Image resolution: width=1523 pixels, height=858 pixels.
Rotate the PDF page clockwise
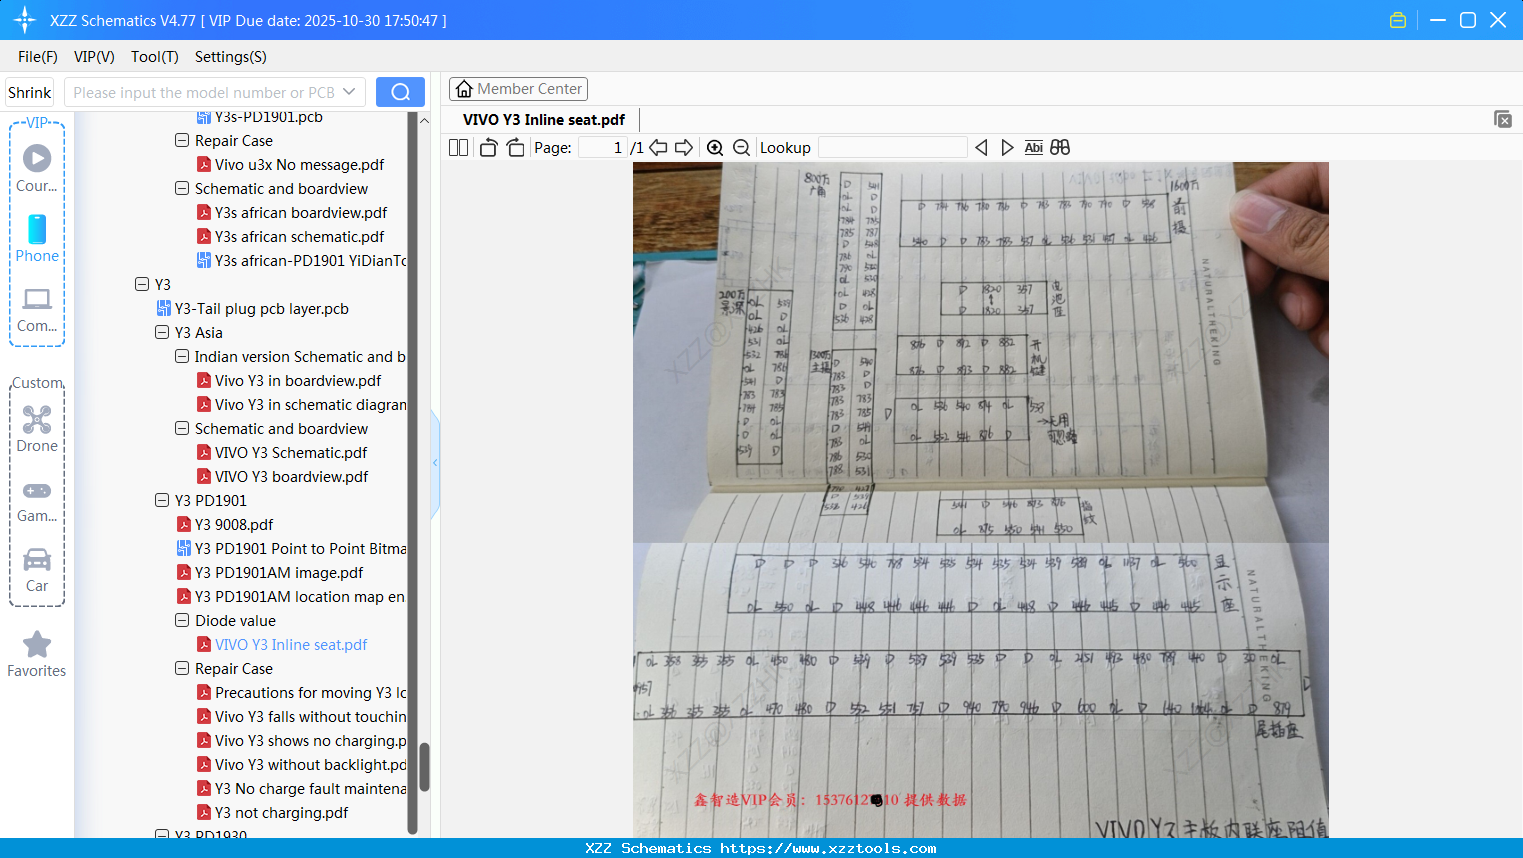click(x=515, y=148)
